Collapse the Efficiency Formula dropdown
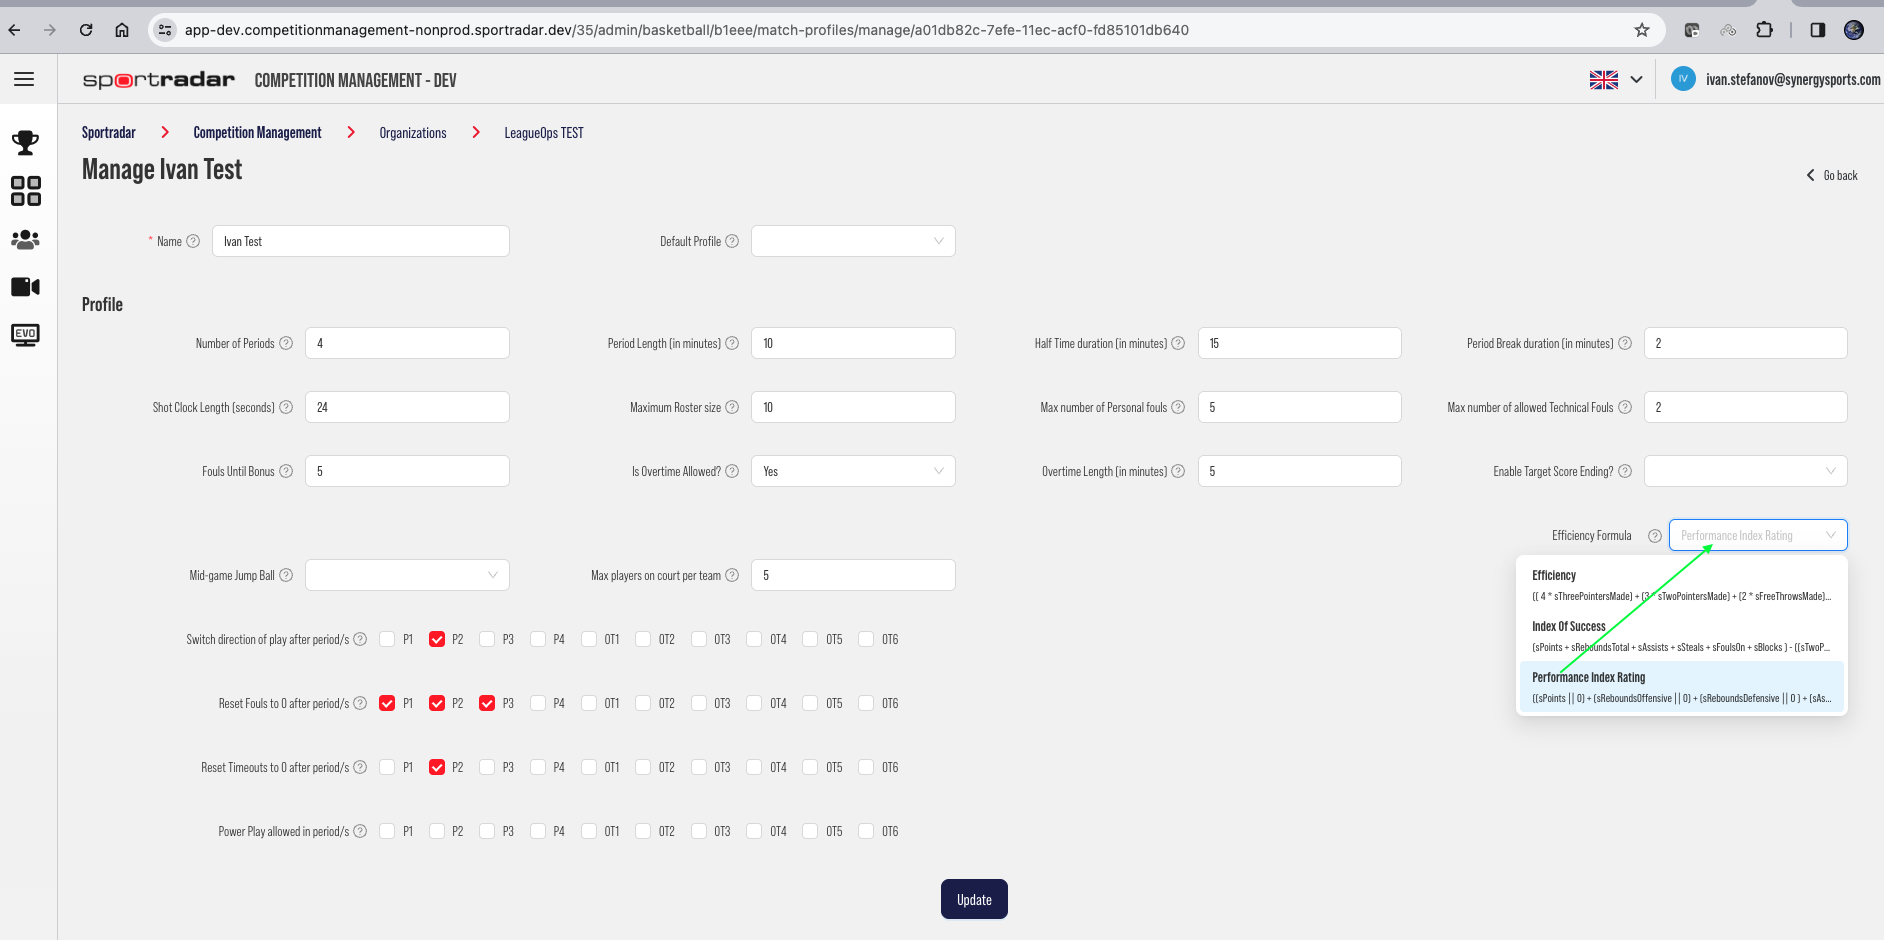1884x940 pixels. pos(1758,535)
